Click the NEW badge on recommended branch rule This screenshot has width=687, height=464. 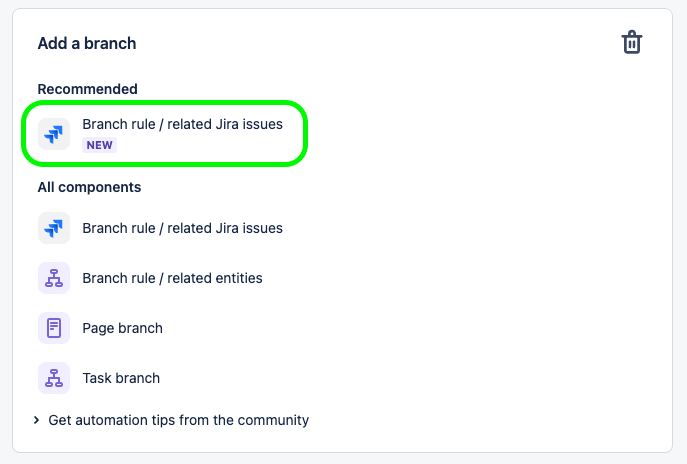click(x=99, y=145)
